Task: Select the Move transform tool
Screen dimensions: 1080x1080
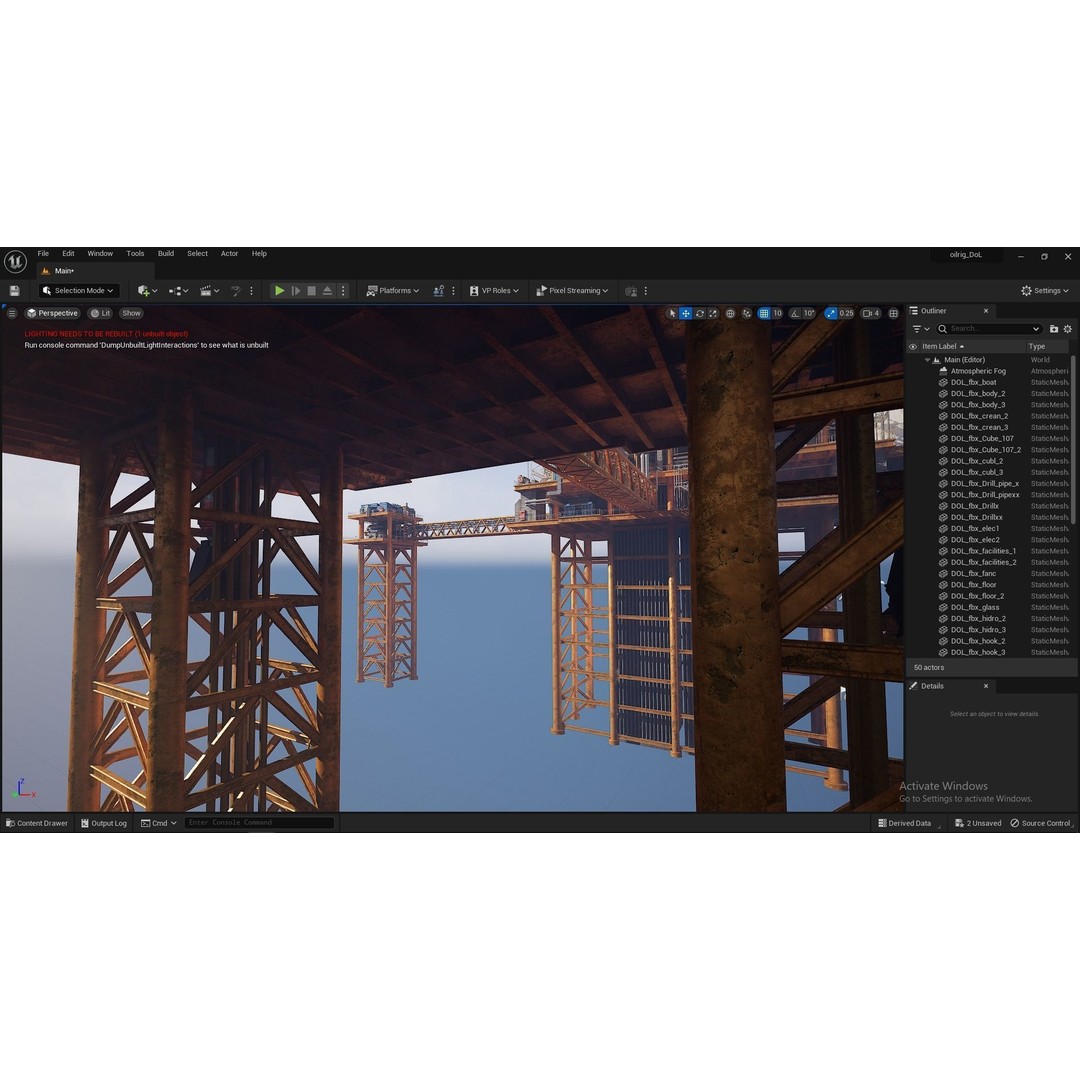Action: (x=685, y=313)
